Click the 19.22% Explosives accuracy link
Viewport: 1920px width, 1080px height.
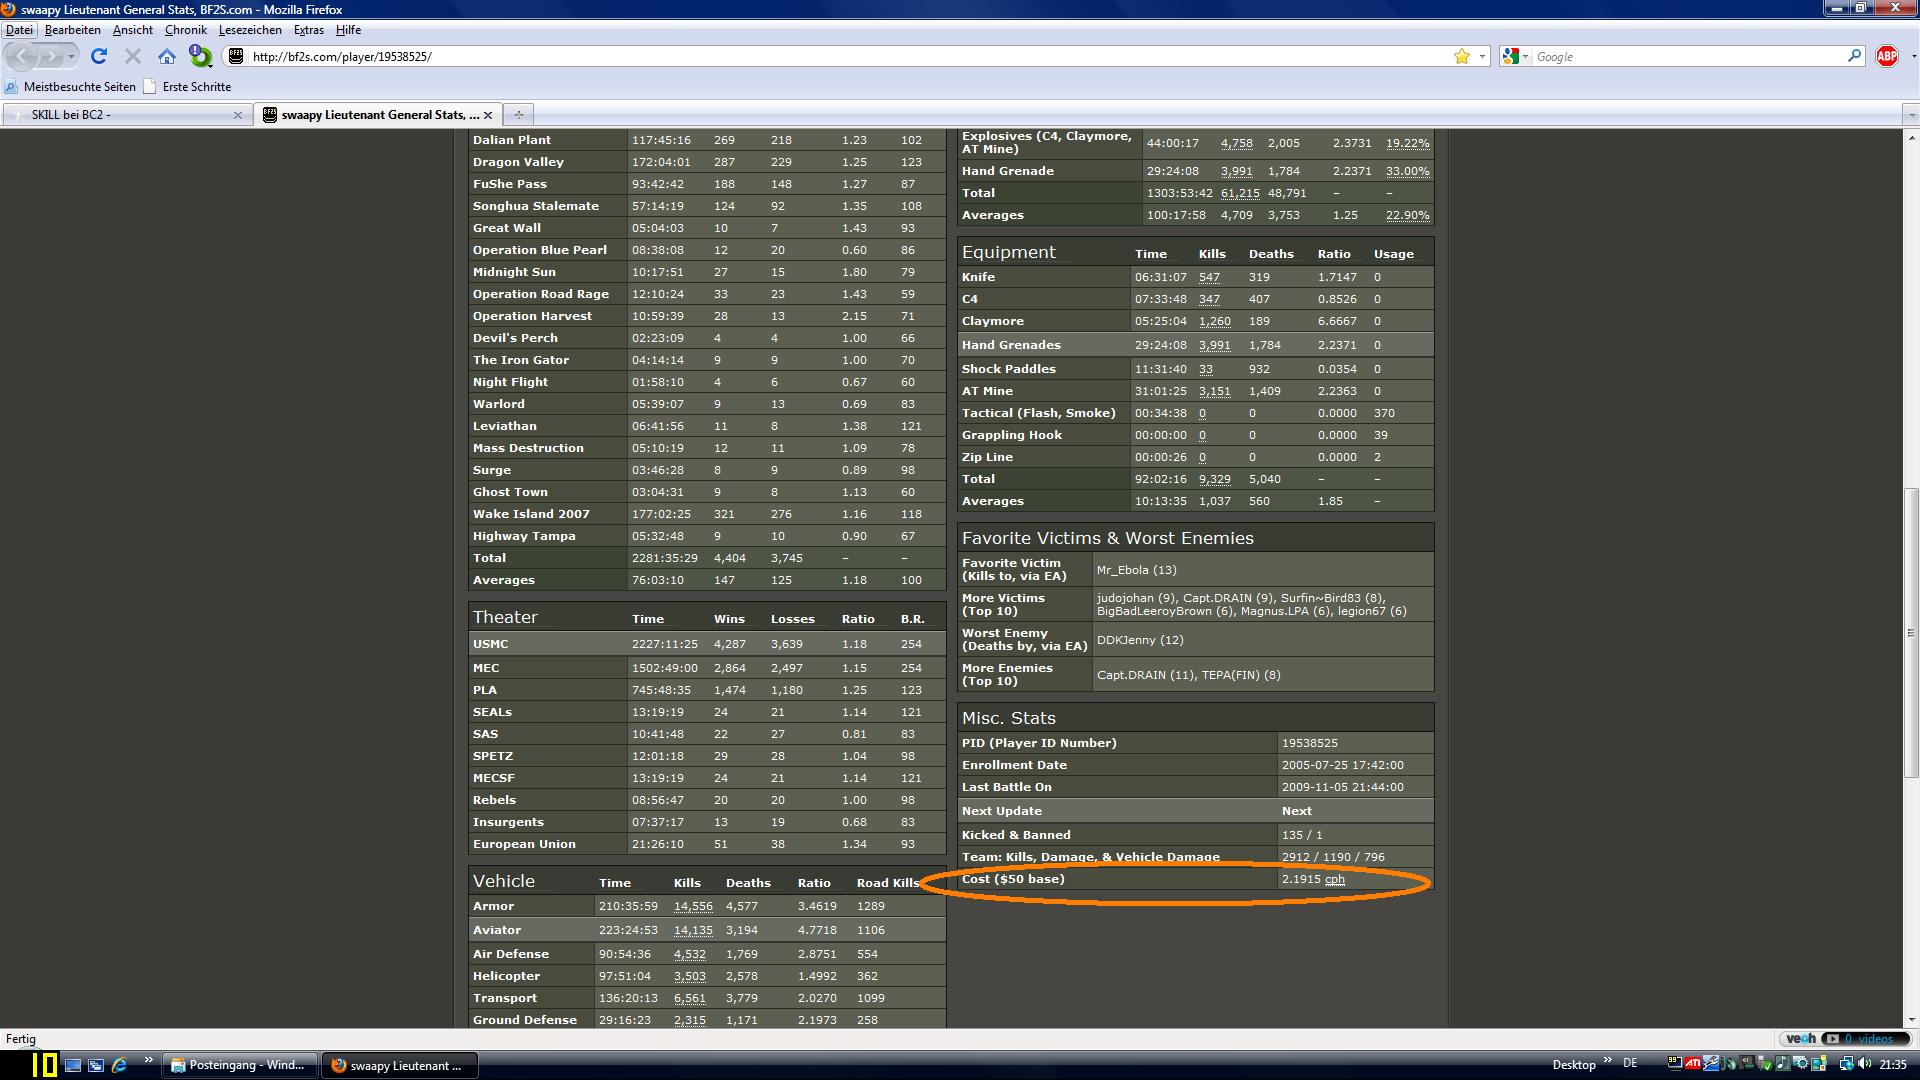[1407, 143]
